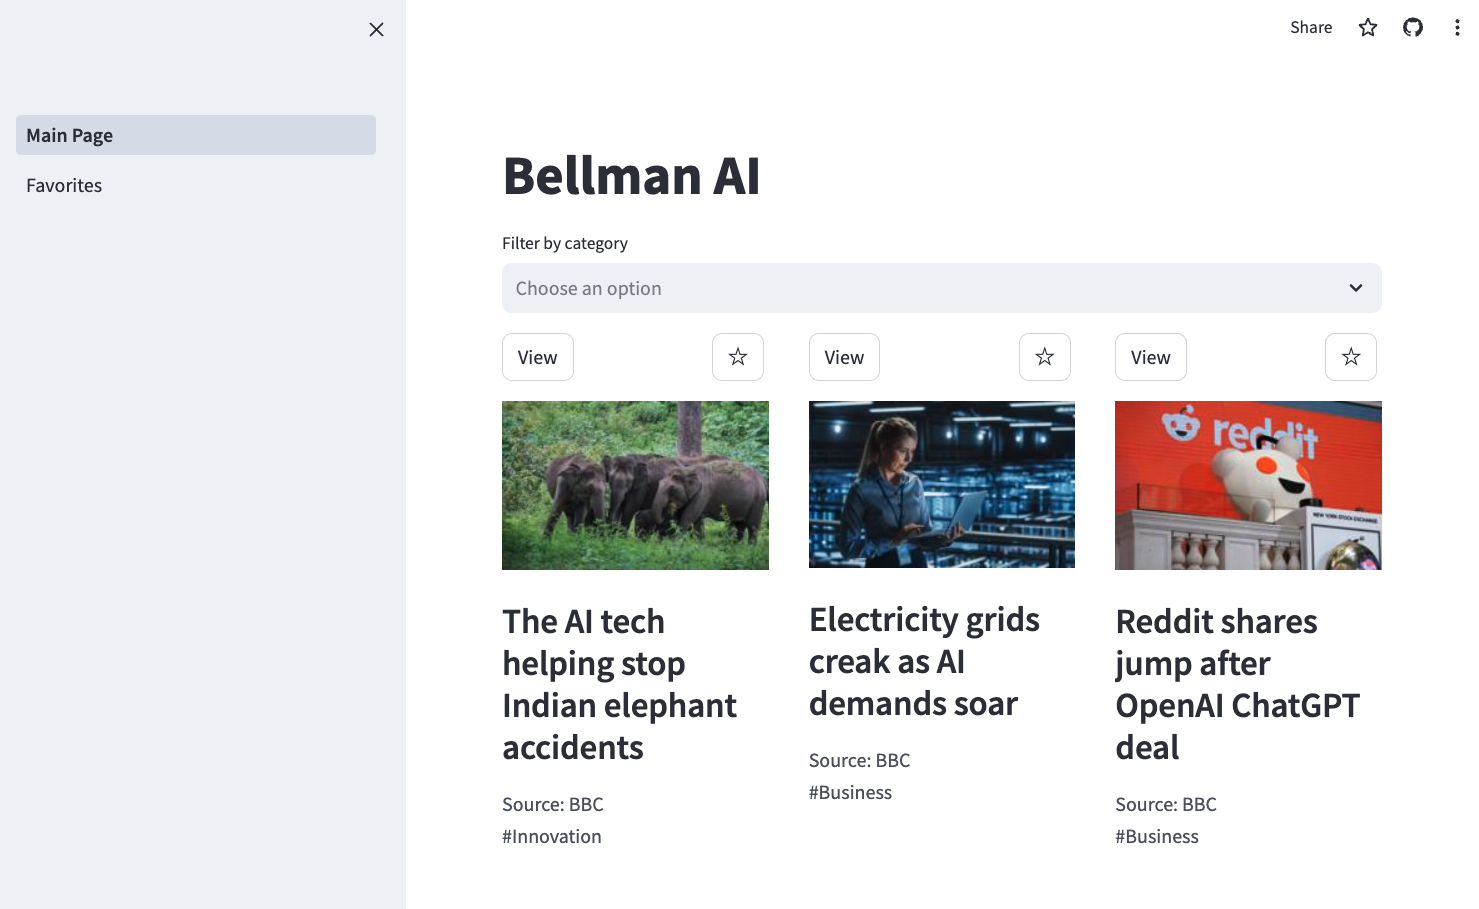Click the Filter by category label
Screen dimensions: 1479x909
coord(565,243)
